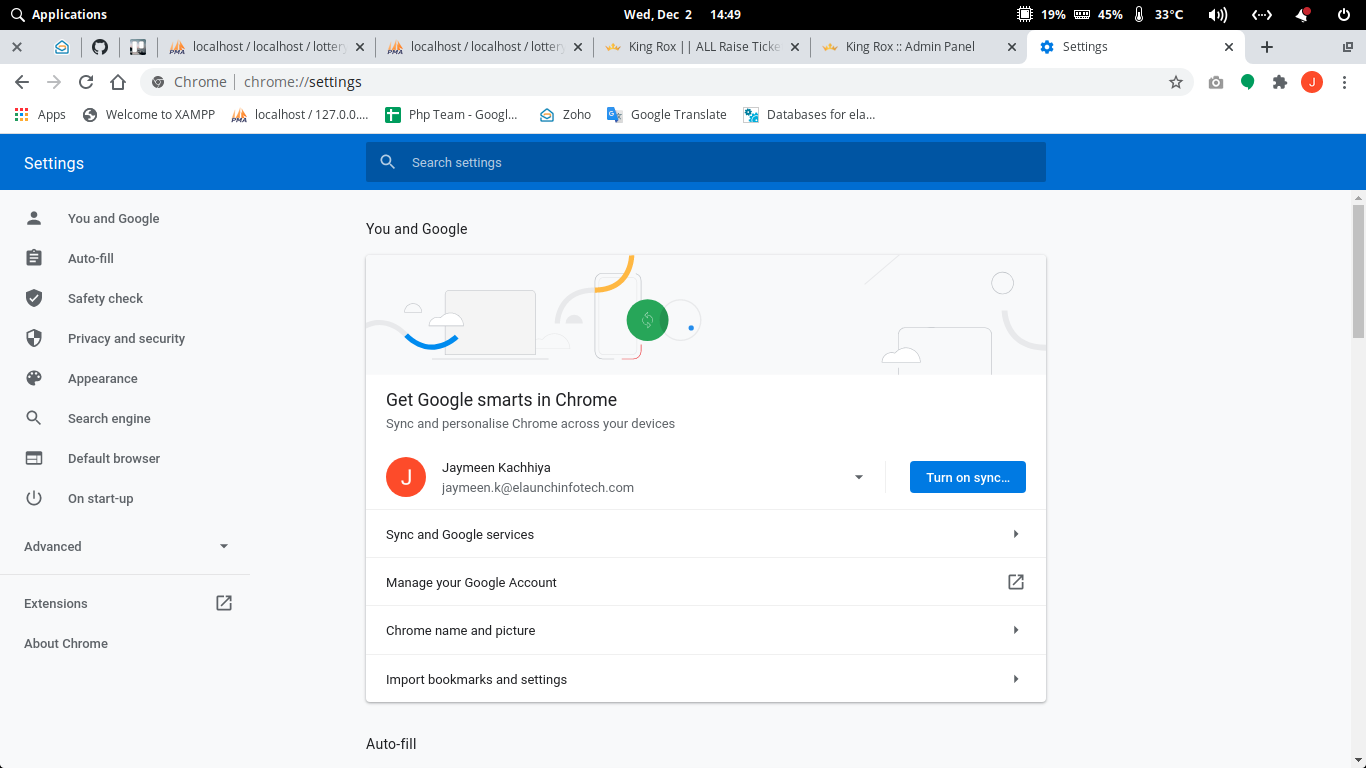Expand the account dropdown arrow beside Jaymeen Kachhiya
This screenshot has height=768, width=1366.
858,477
